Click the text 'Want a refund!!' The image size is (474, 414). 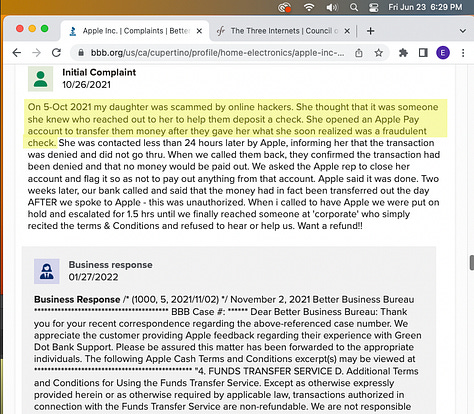330,226
